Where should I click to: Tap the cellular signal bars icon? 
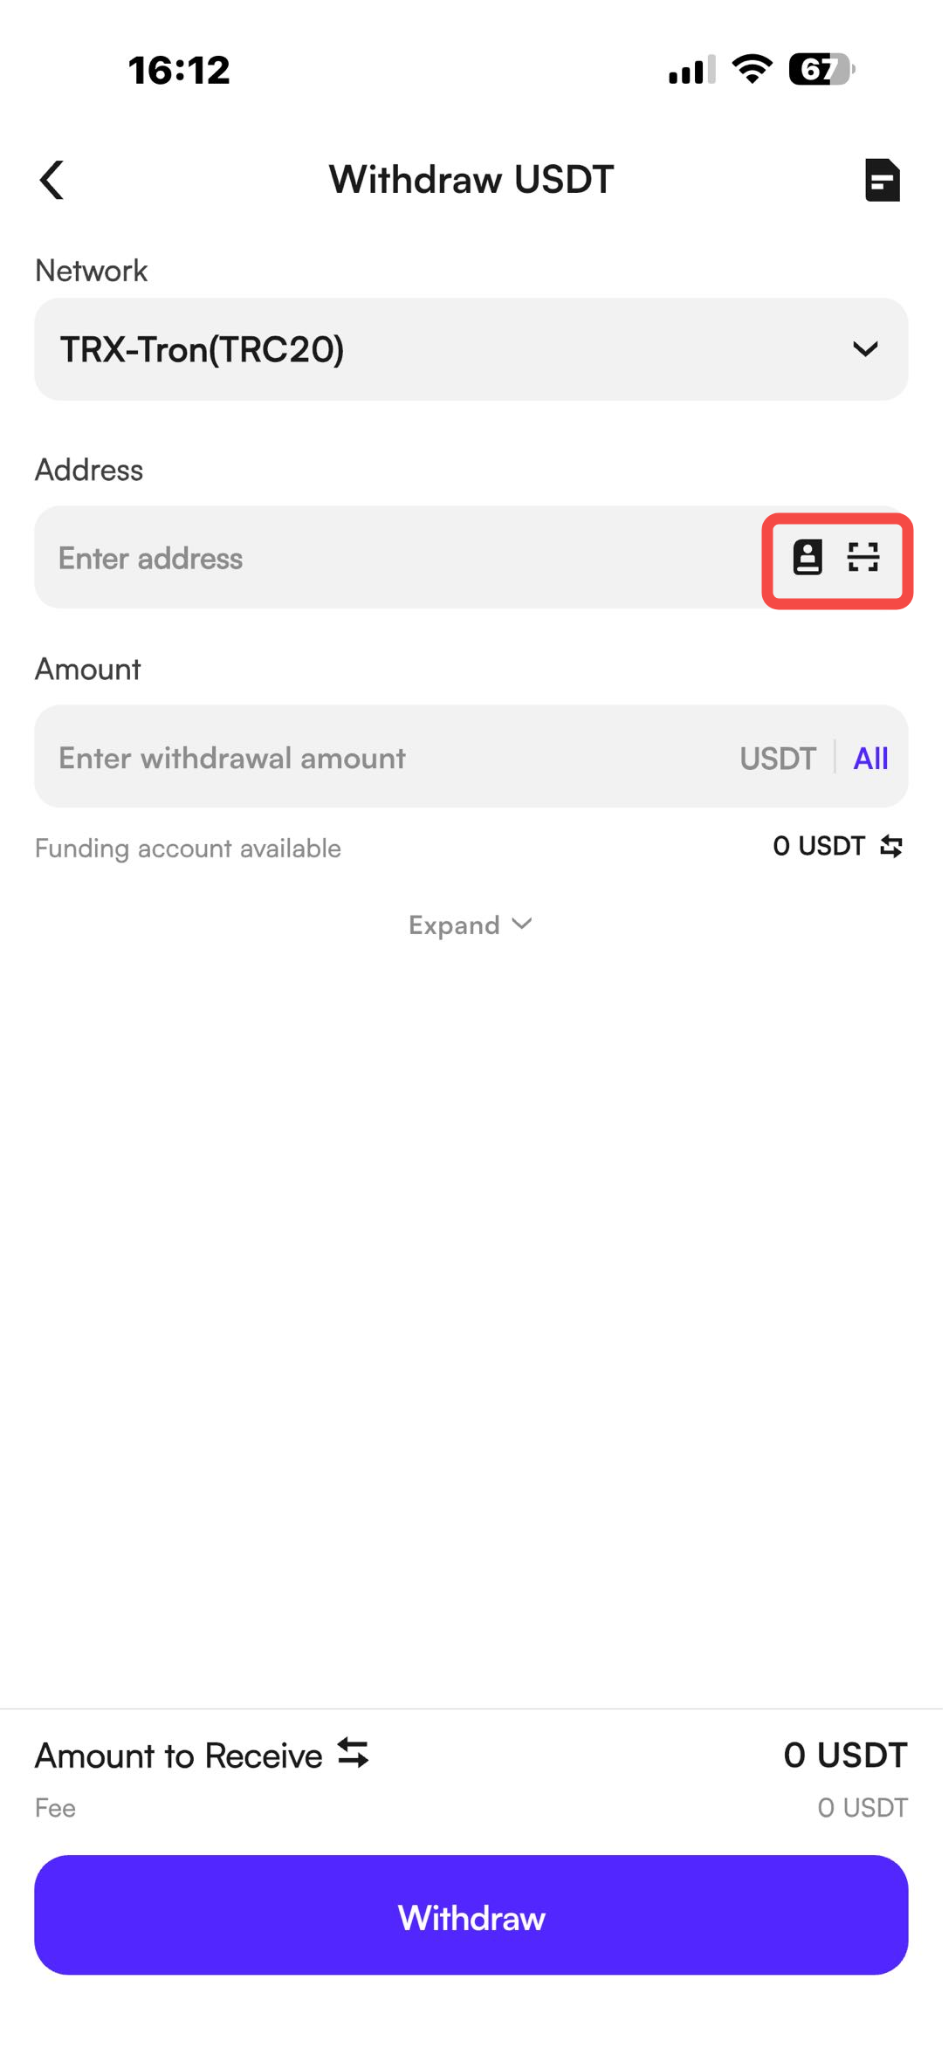[x=692, y=70]
